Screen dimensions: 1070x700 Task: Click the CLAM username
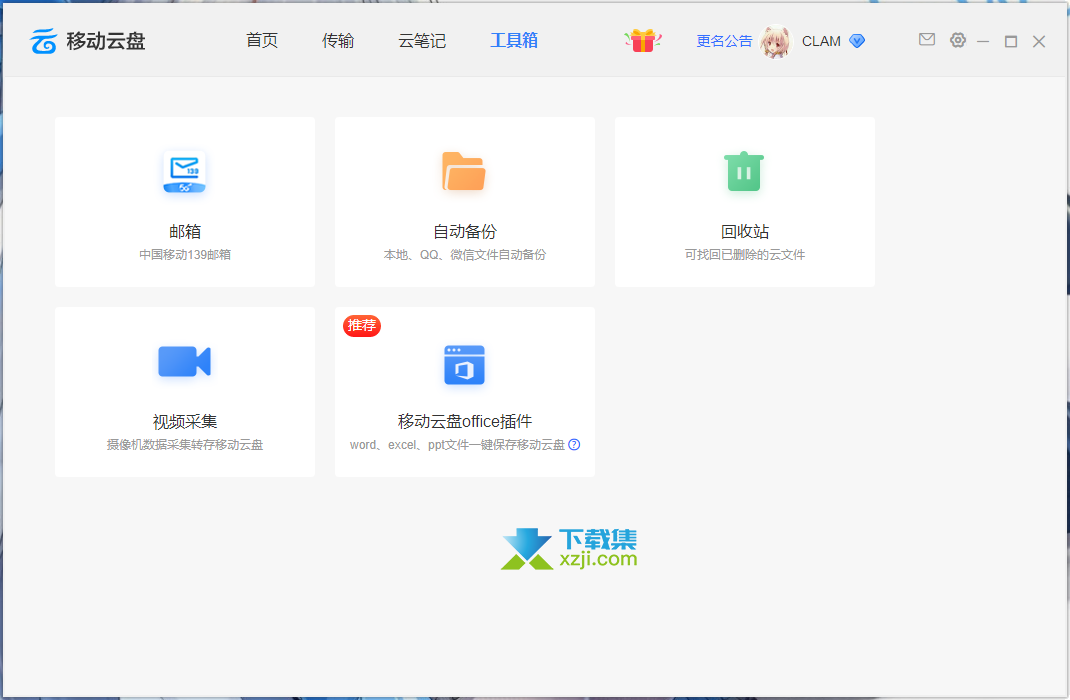pyautogui.click(x=821, y=42)
